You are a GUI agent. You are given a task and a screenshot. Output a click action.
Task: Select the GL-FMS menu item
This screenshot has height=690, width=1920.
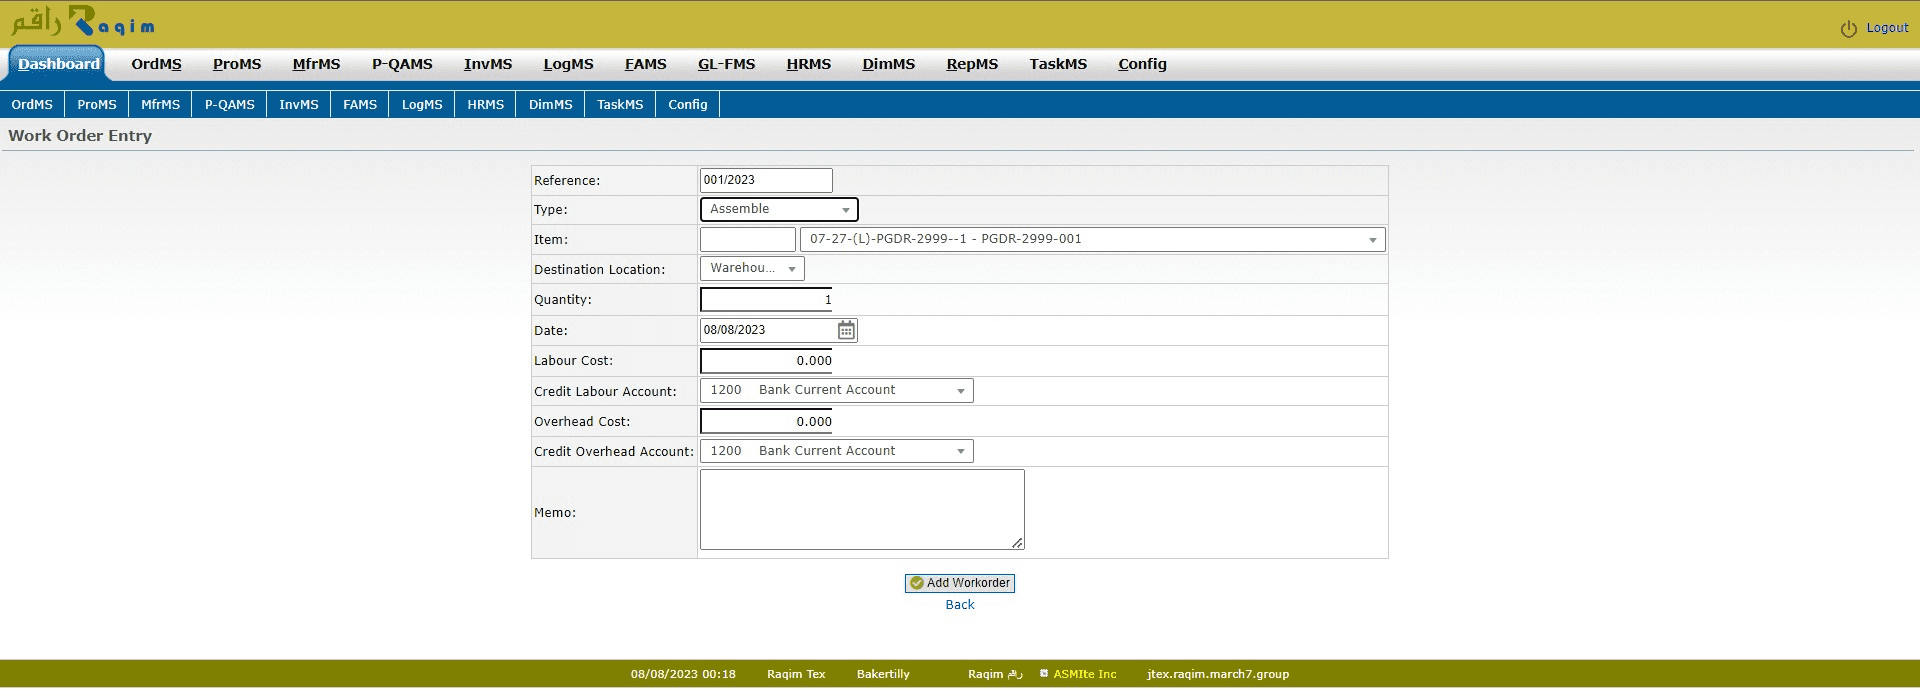(726, 64)
